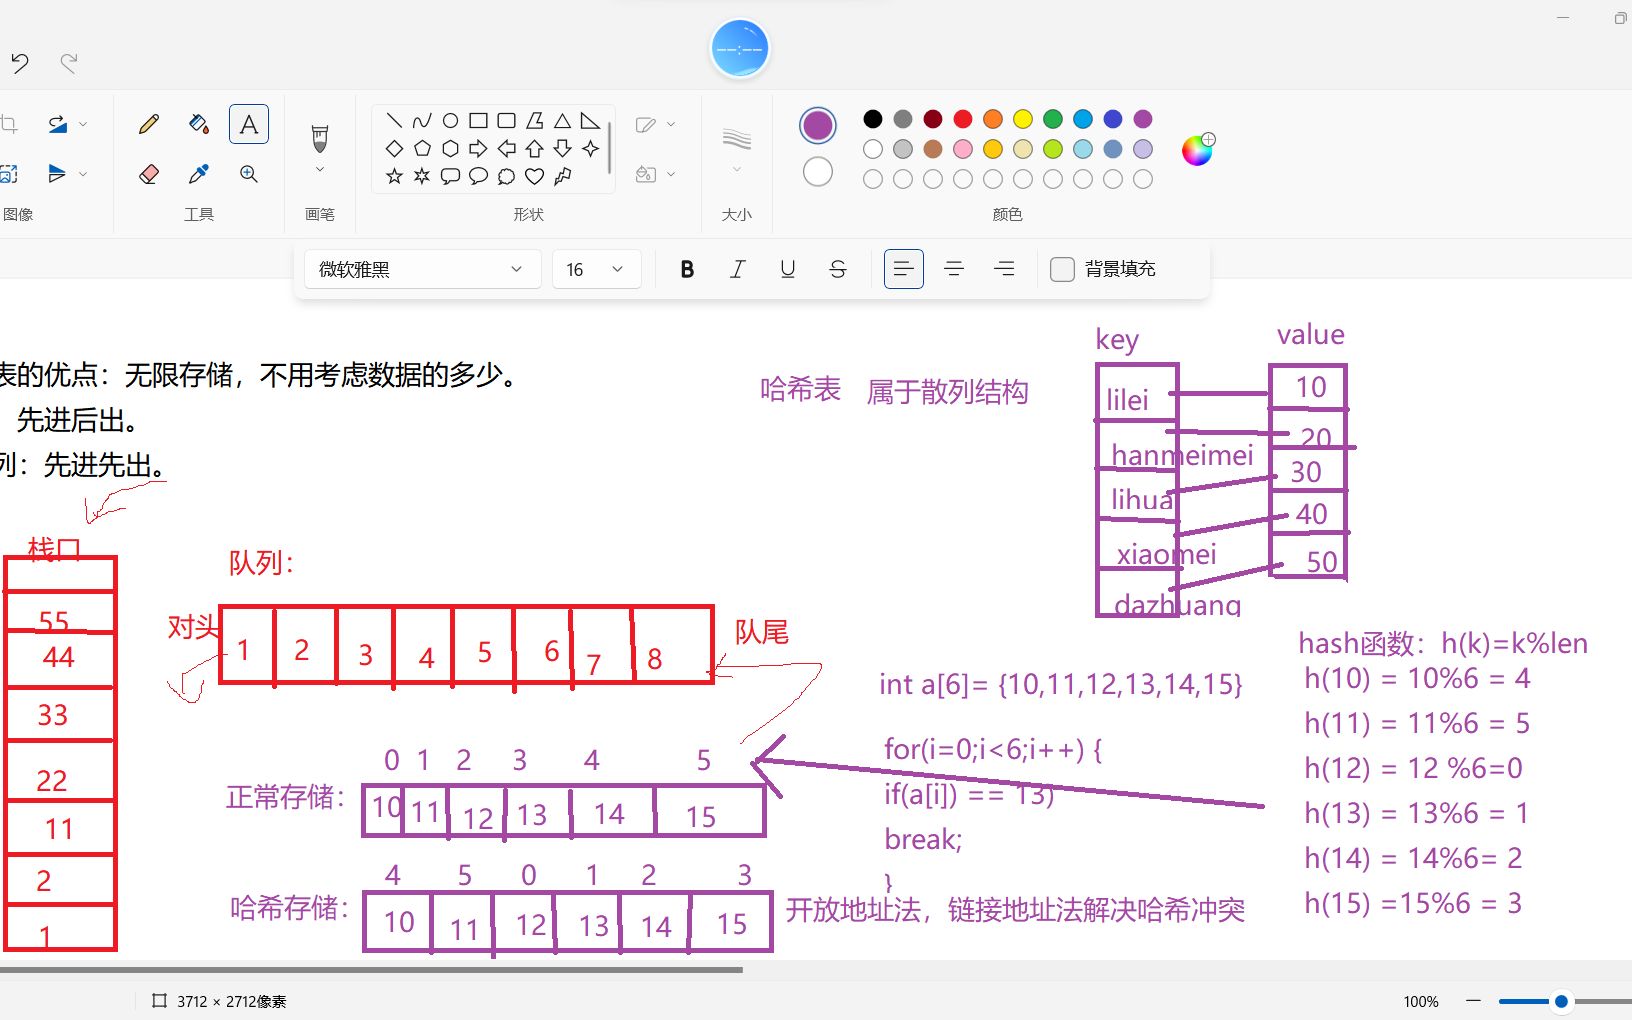Click the minimize window button

1563,18
